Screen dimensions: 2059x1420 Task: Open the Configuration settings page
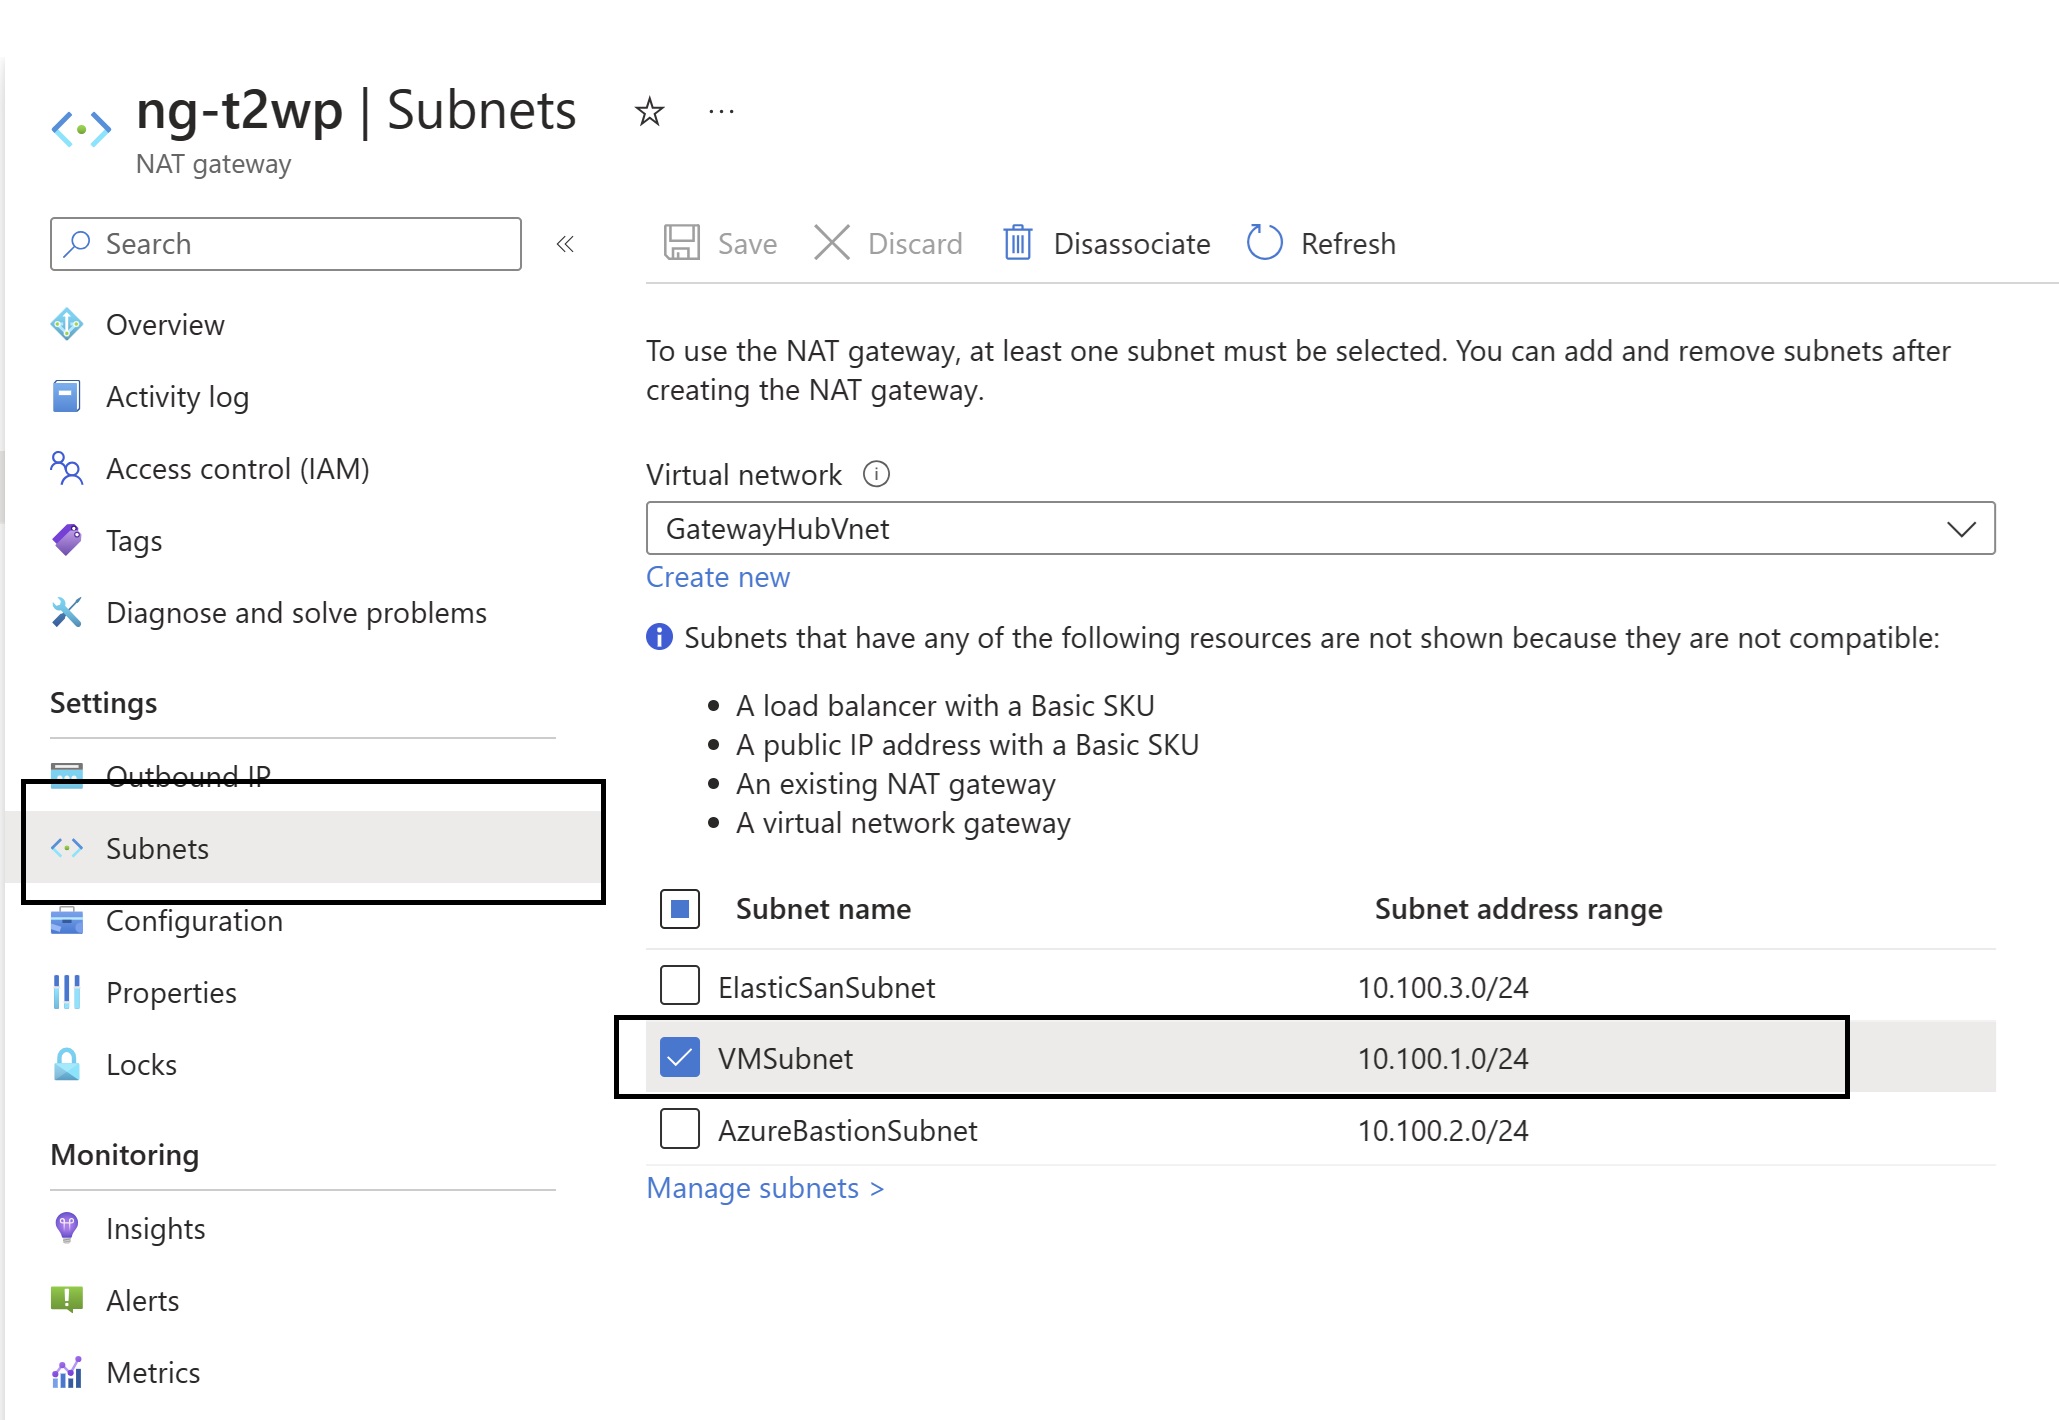[x=194, y=921]
